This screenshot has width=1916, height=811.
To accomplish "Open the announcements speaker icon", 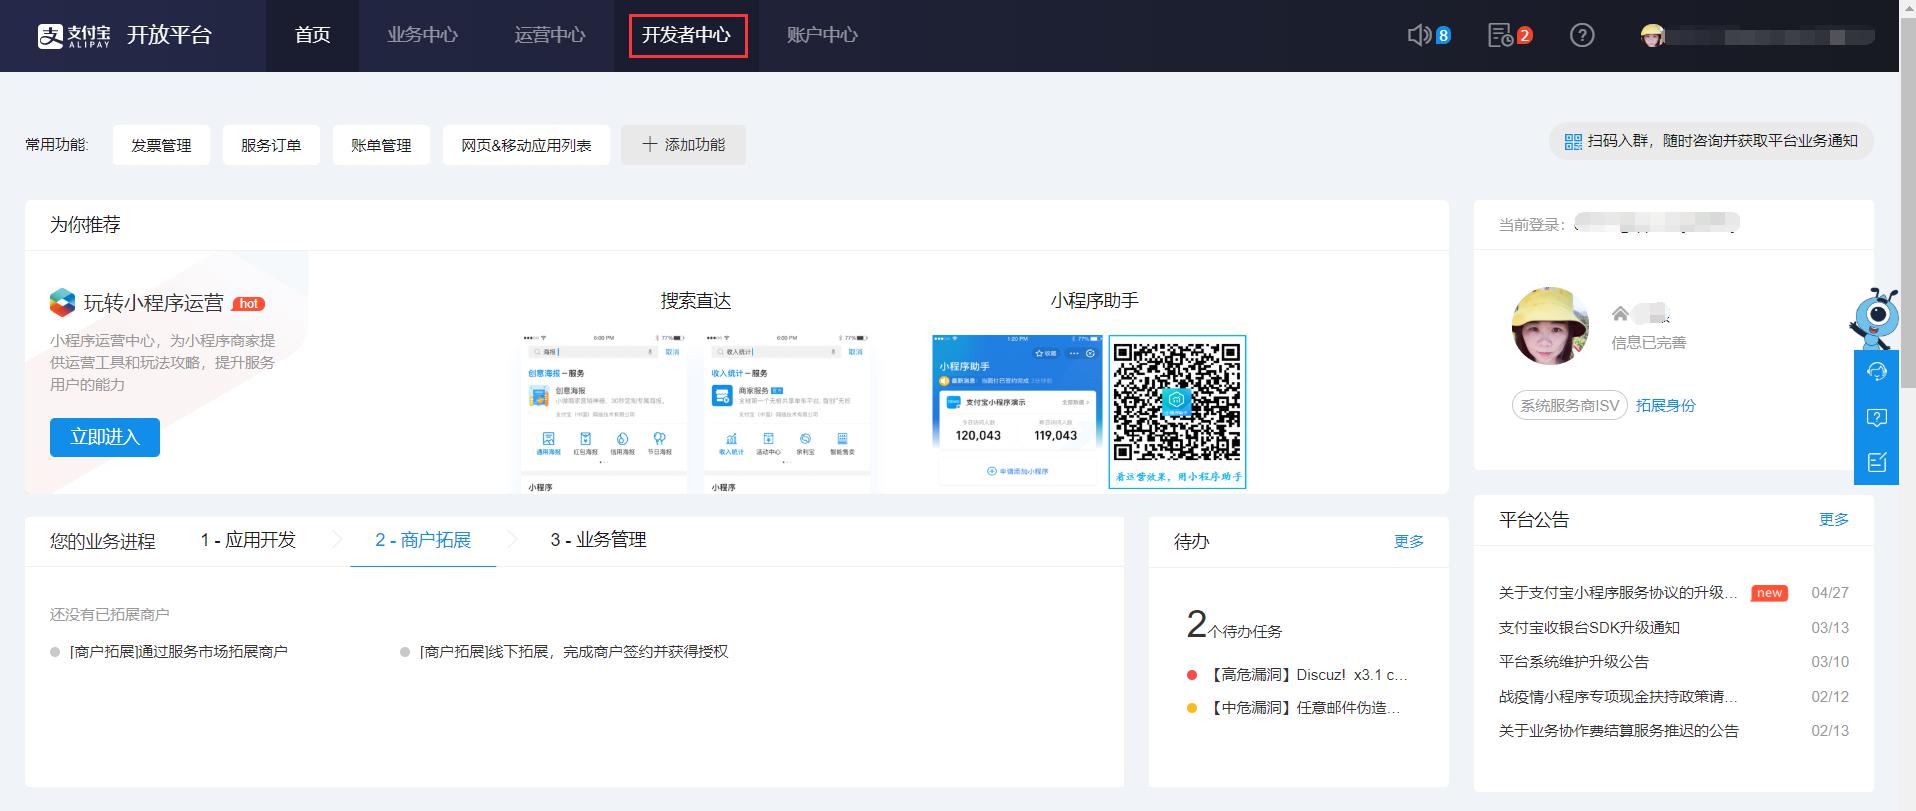I will 1419,35.
